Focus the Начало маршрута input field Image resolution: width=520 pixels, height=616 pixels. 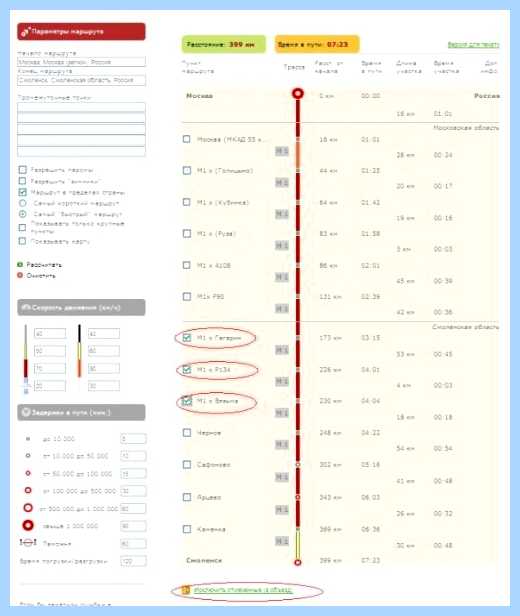[x=81, y=62]
